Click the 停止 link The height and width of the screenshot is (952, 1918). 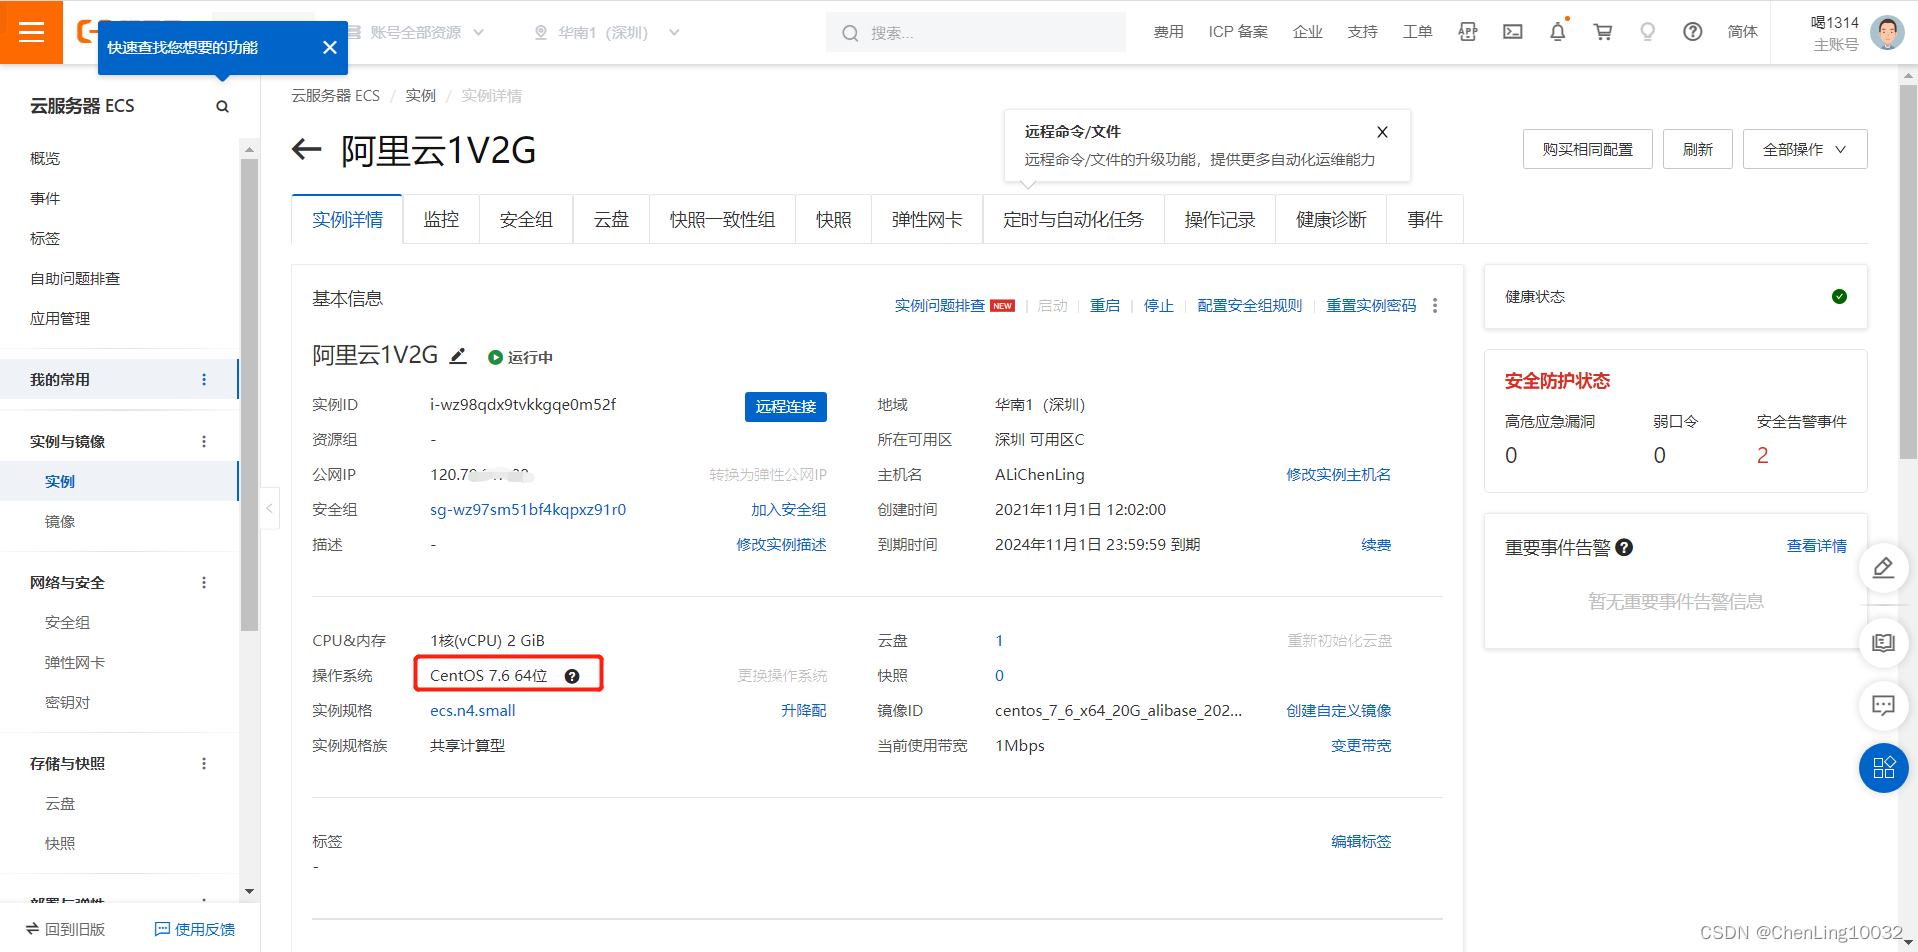1159,305
